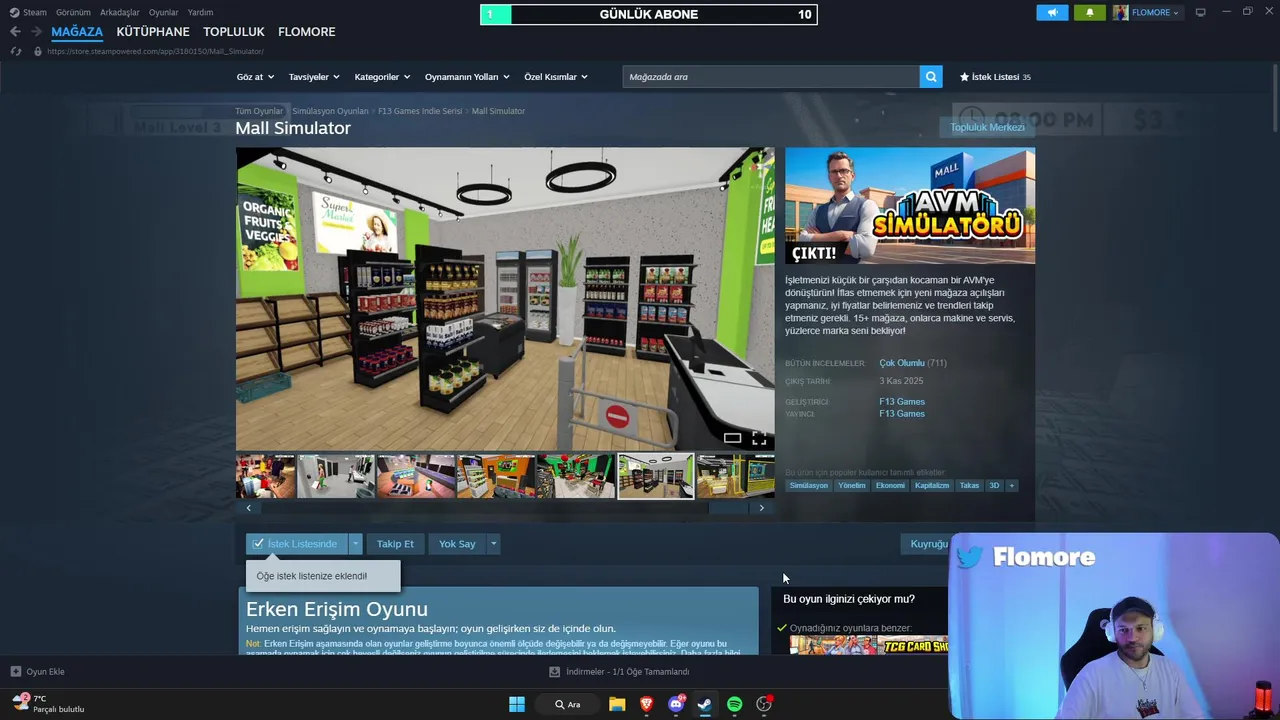Click the Tüm Oyunlar breadcrumb link
This screenshot has width=1280, height=720.
(259, 111)
